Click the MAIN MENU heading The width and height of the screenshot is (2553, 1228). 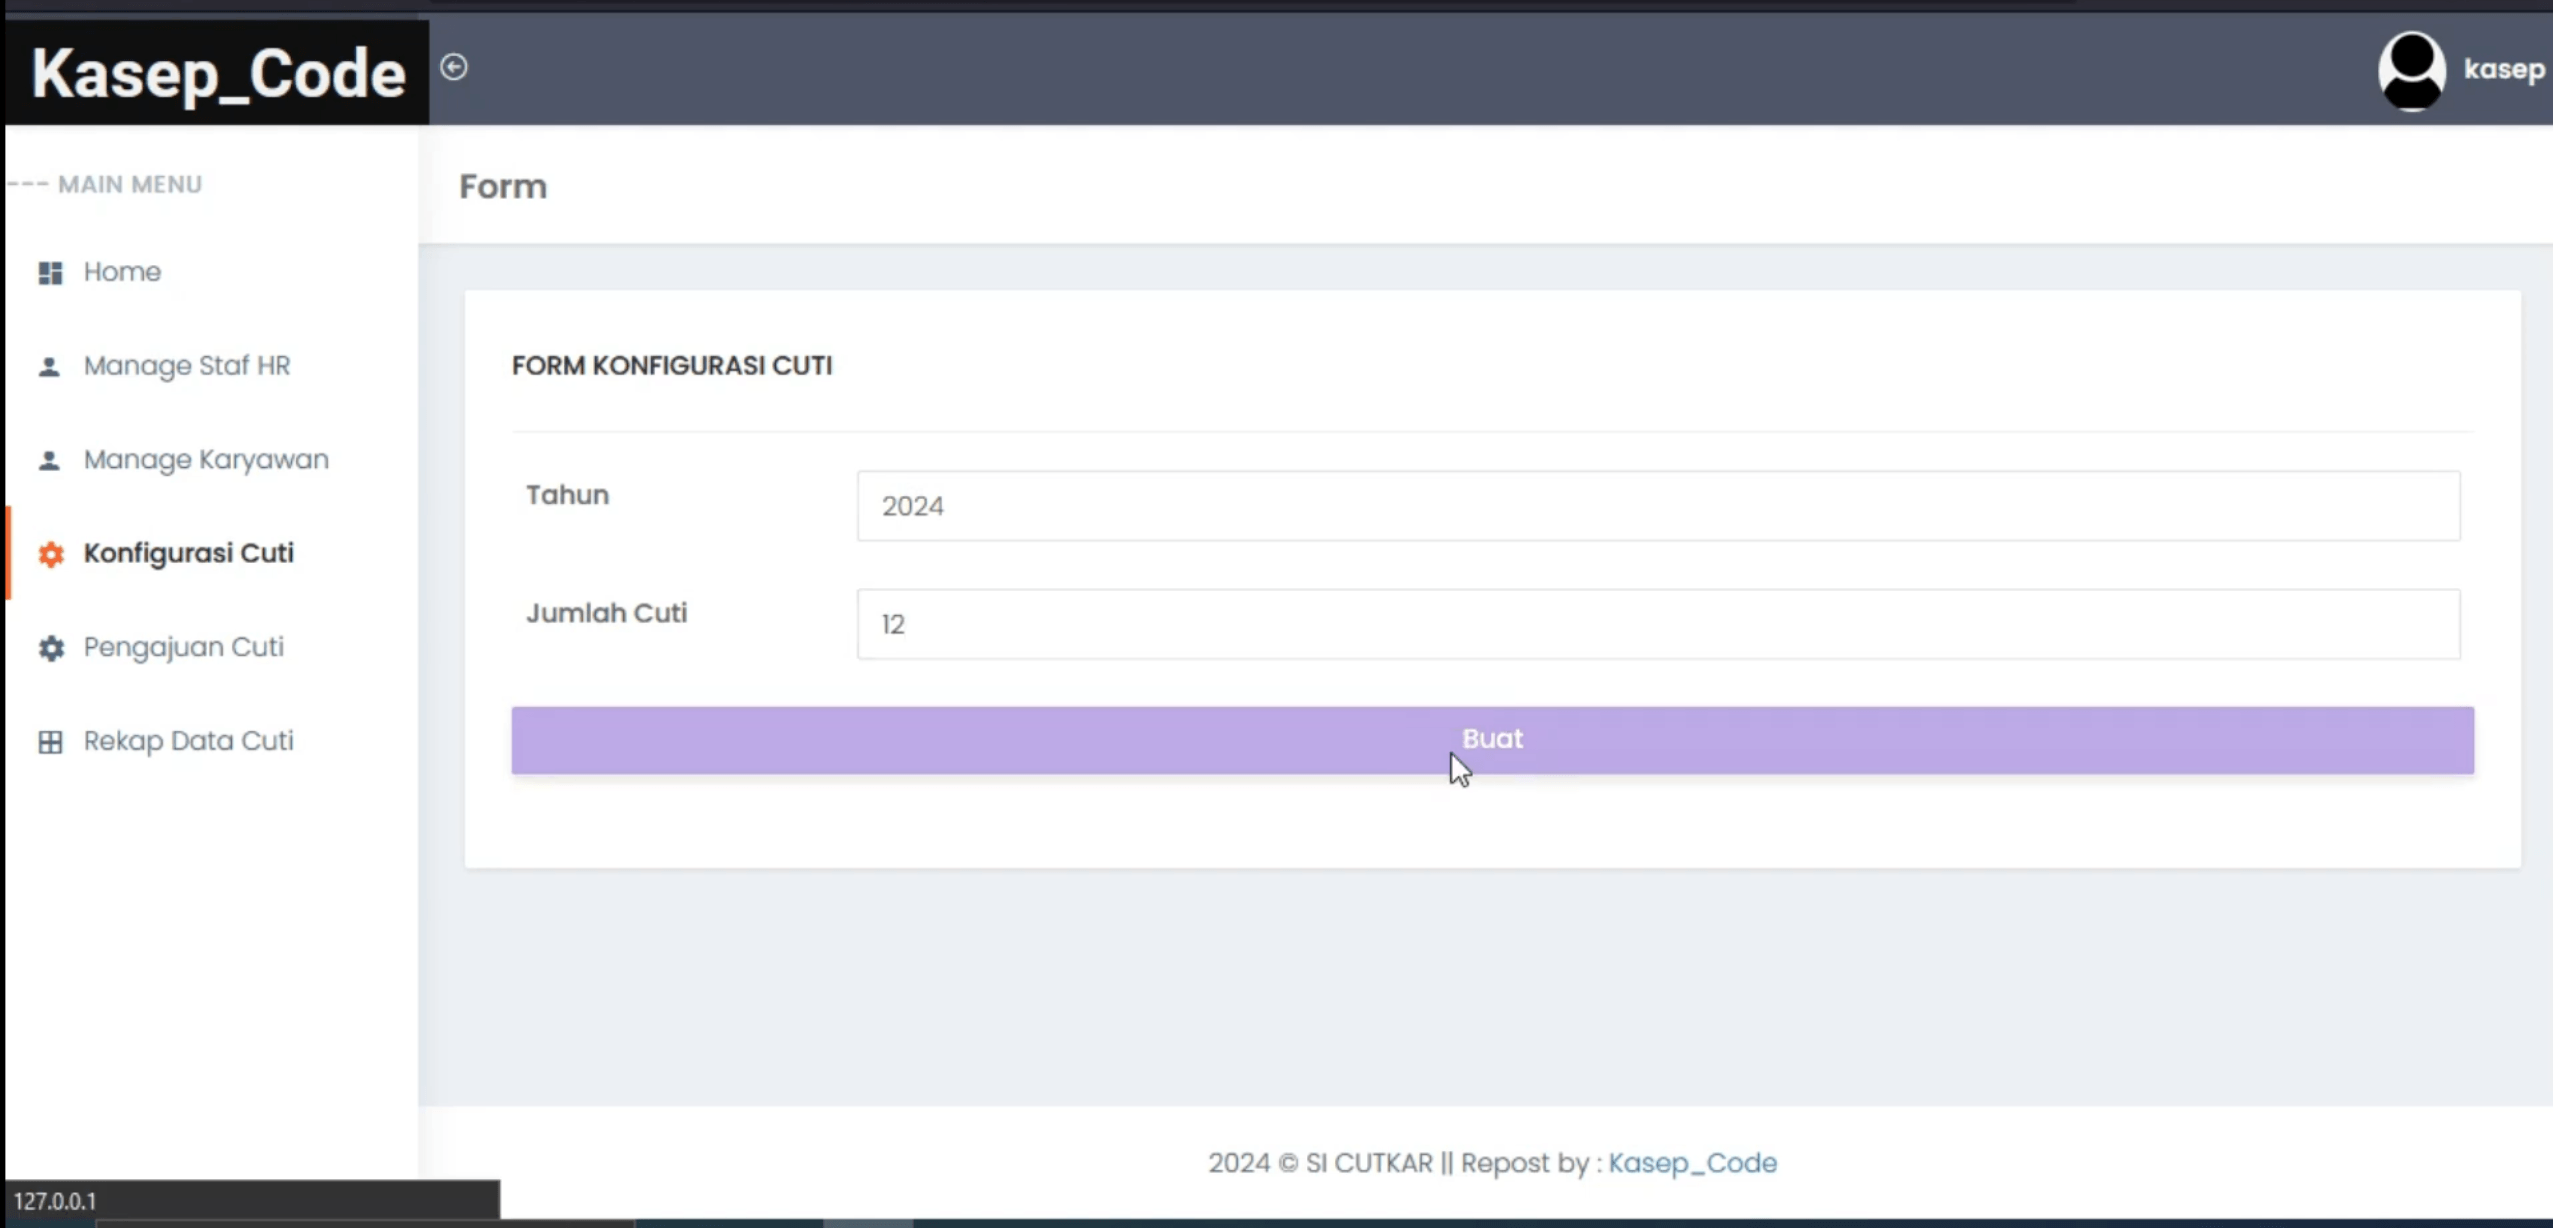[130, 184]
